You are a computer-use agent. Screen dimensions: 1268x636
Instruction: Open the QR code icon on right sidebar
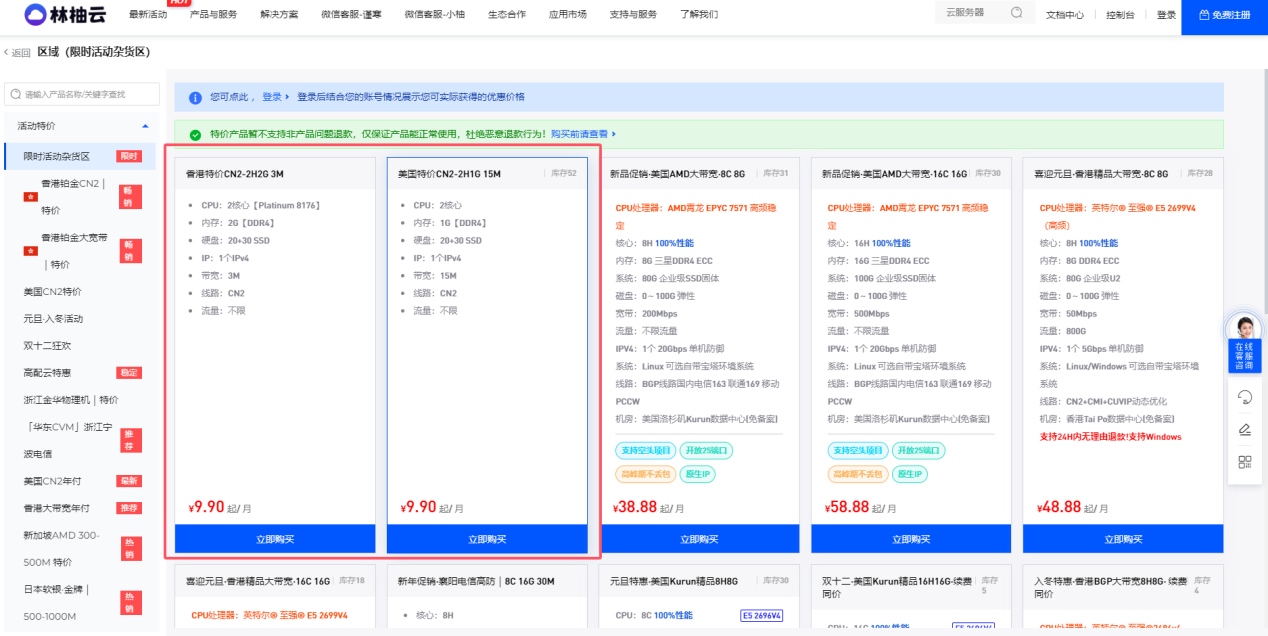coord(1245,462)
